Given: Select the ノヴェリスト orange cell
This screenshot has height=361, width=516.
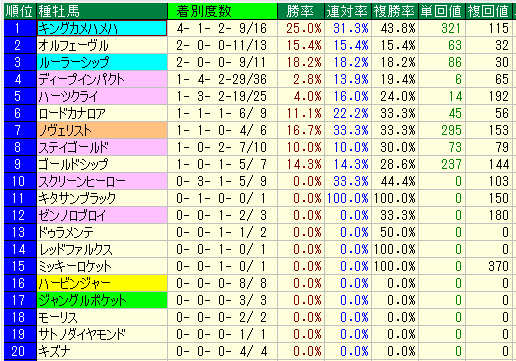Looking at the screenshot, I should click(x=102, y=130).
